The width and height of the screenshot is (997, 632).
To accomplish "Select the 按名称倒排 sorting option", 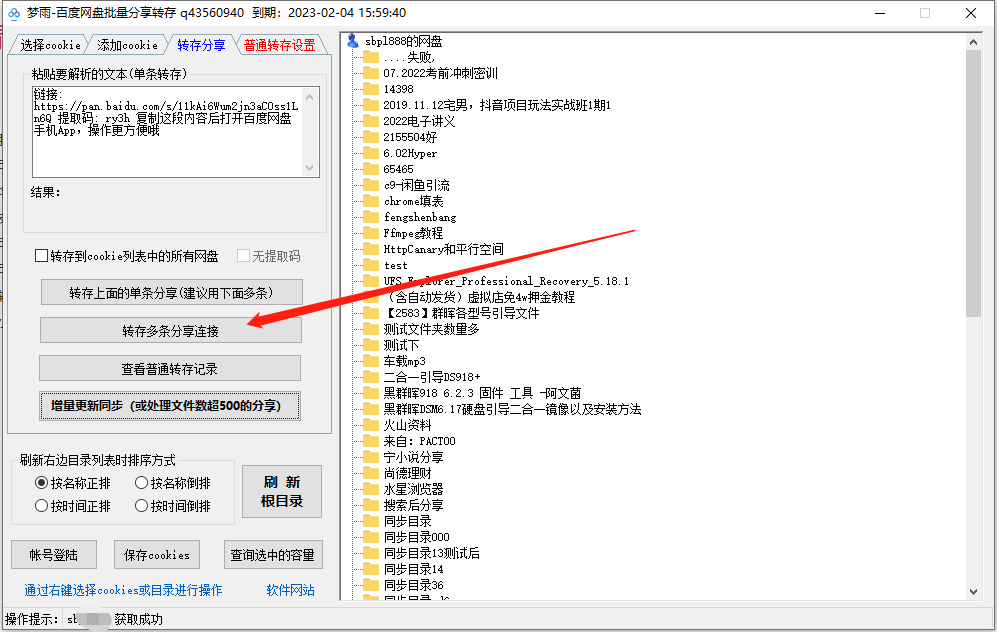I will 141,483.
